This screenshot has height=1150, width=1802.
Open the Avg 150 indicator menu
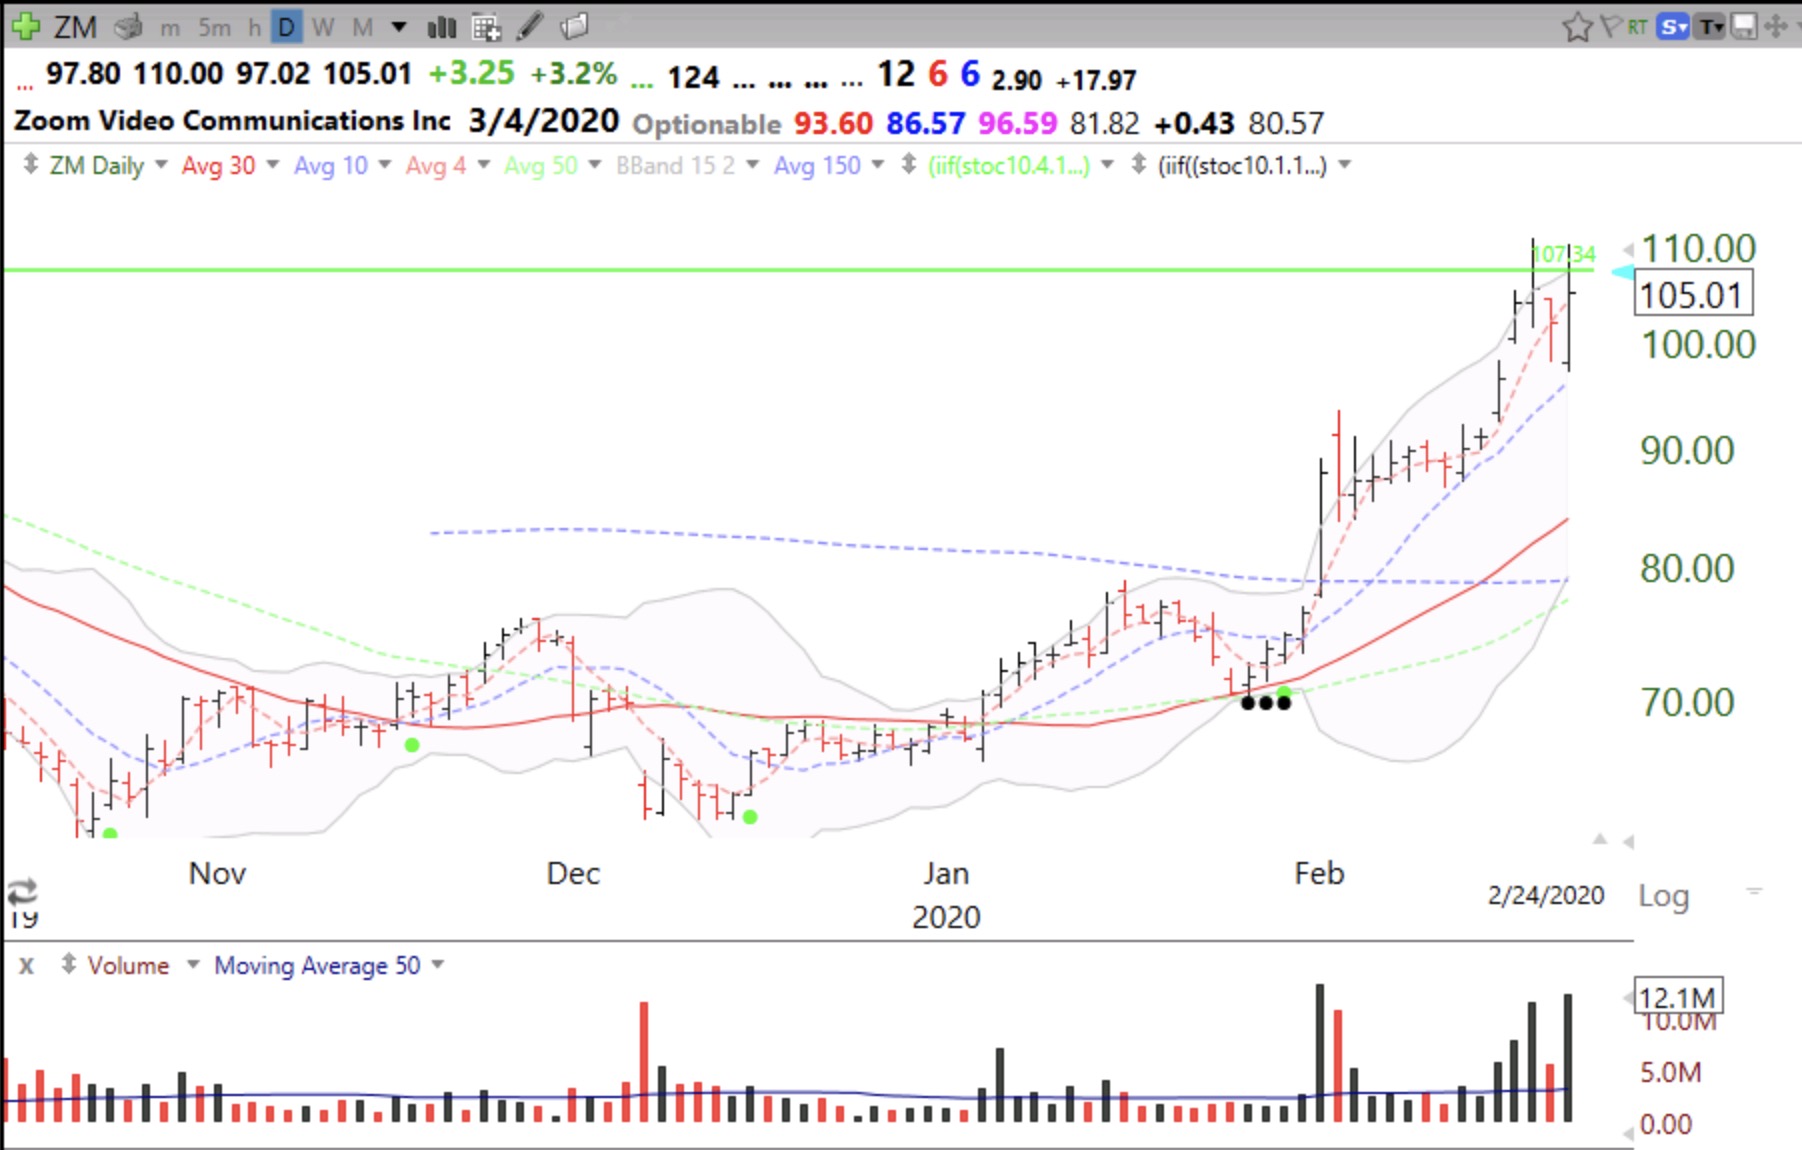coord(877,164)
